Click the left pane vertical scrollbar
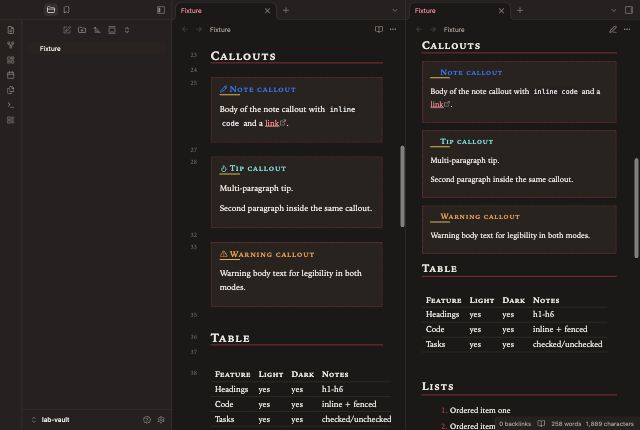Screen dimensions: 640x430 tap(402, 186)
